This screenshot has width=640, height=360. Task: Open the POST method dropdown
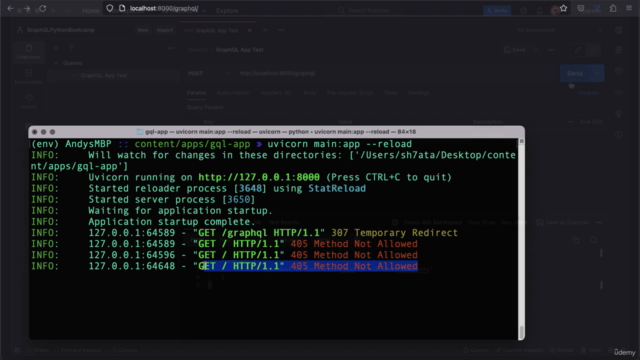coord(209,73)
